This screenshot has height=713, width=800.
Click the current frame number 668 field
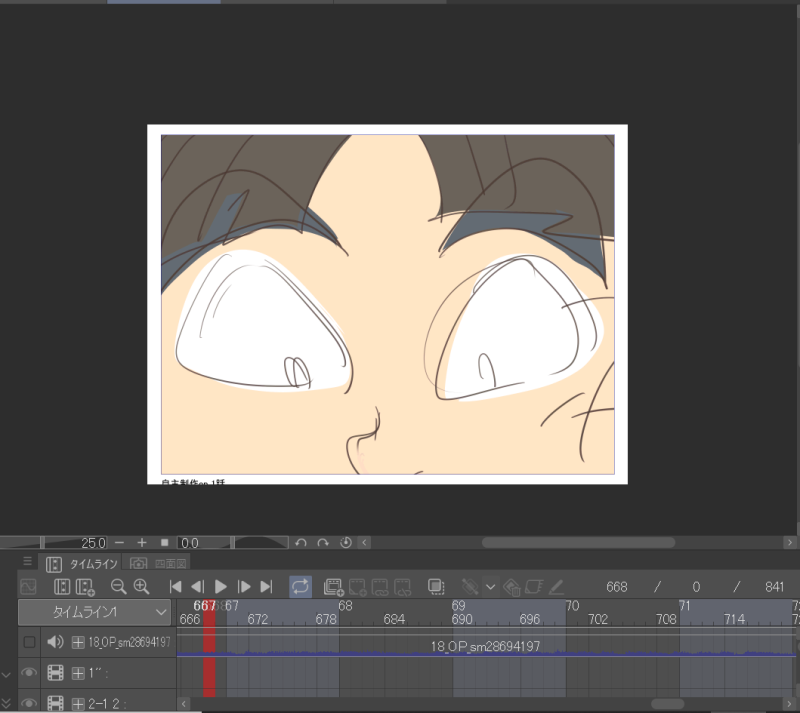(616, 587)
